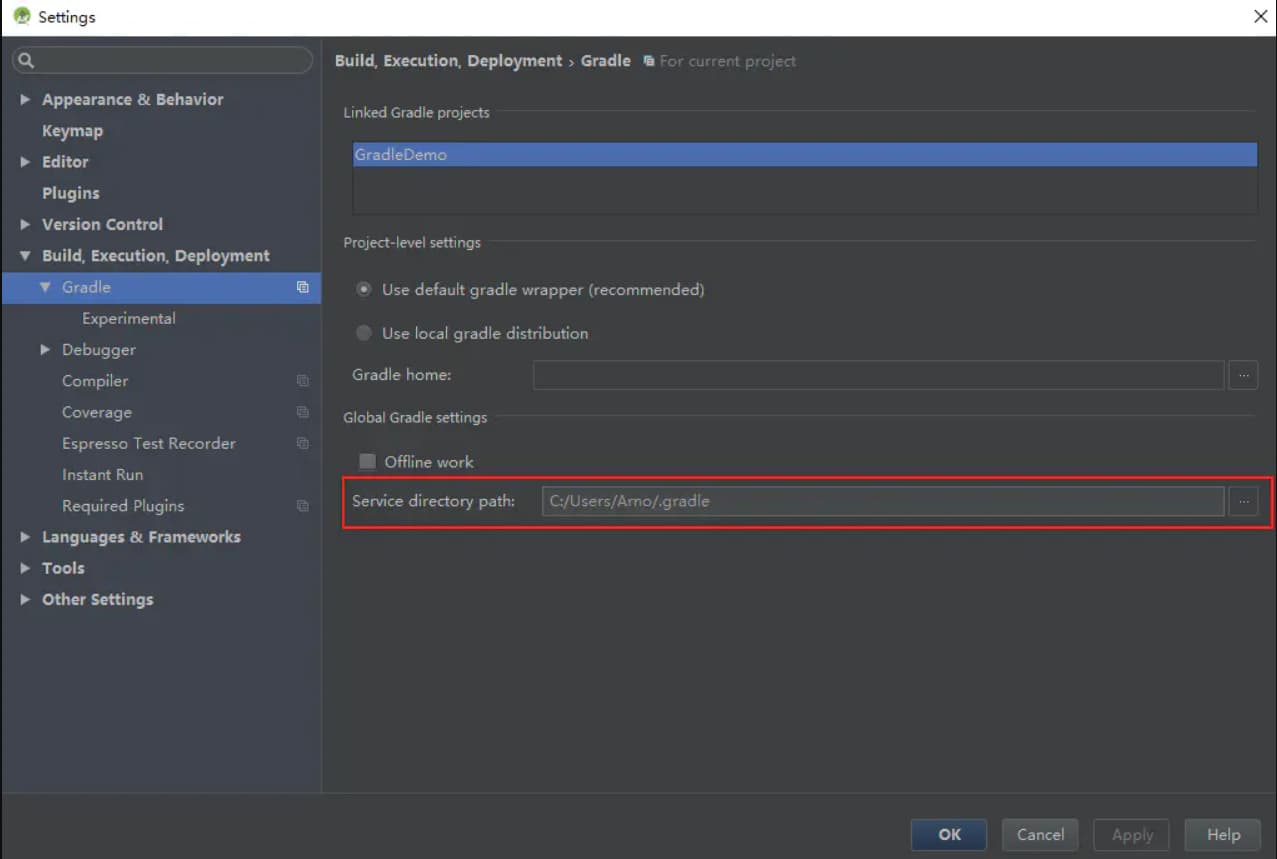
Task: Open the Instant Run settings page
Action: (102, 474)
